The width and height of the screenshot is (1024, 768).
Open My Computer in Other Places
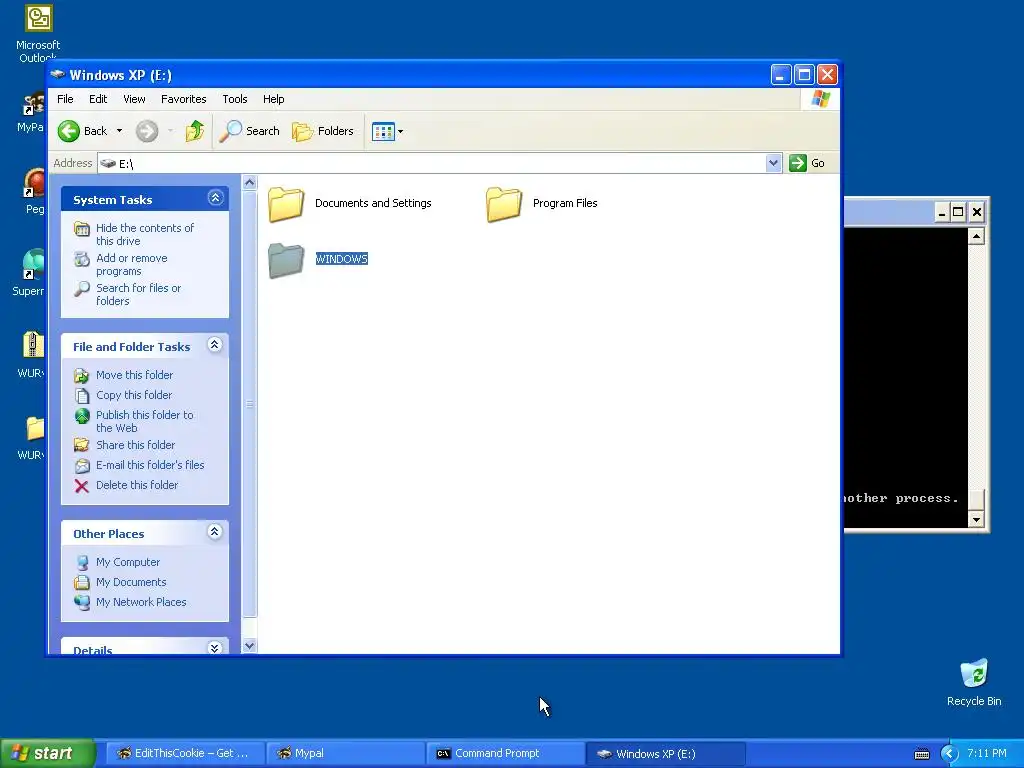[x=127, y=562]
